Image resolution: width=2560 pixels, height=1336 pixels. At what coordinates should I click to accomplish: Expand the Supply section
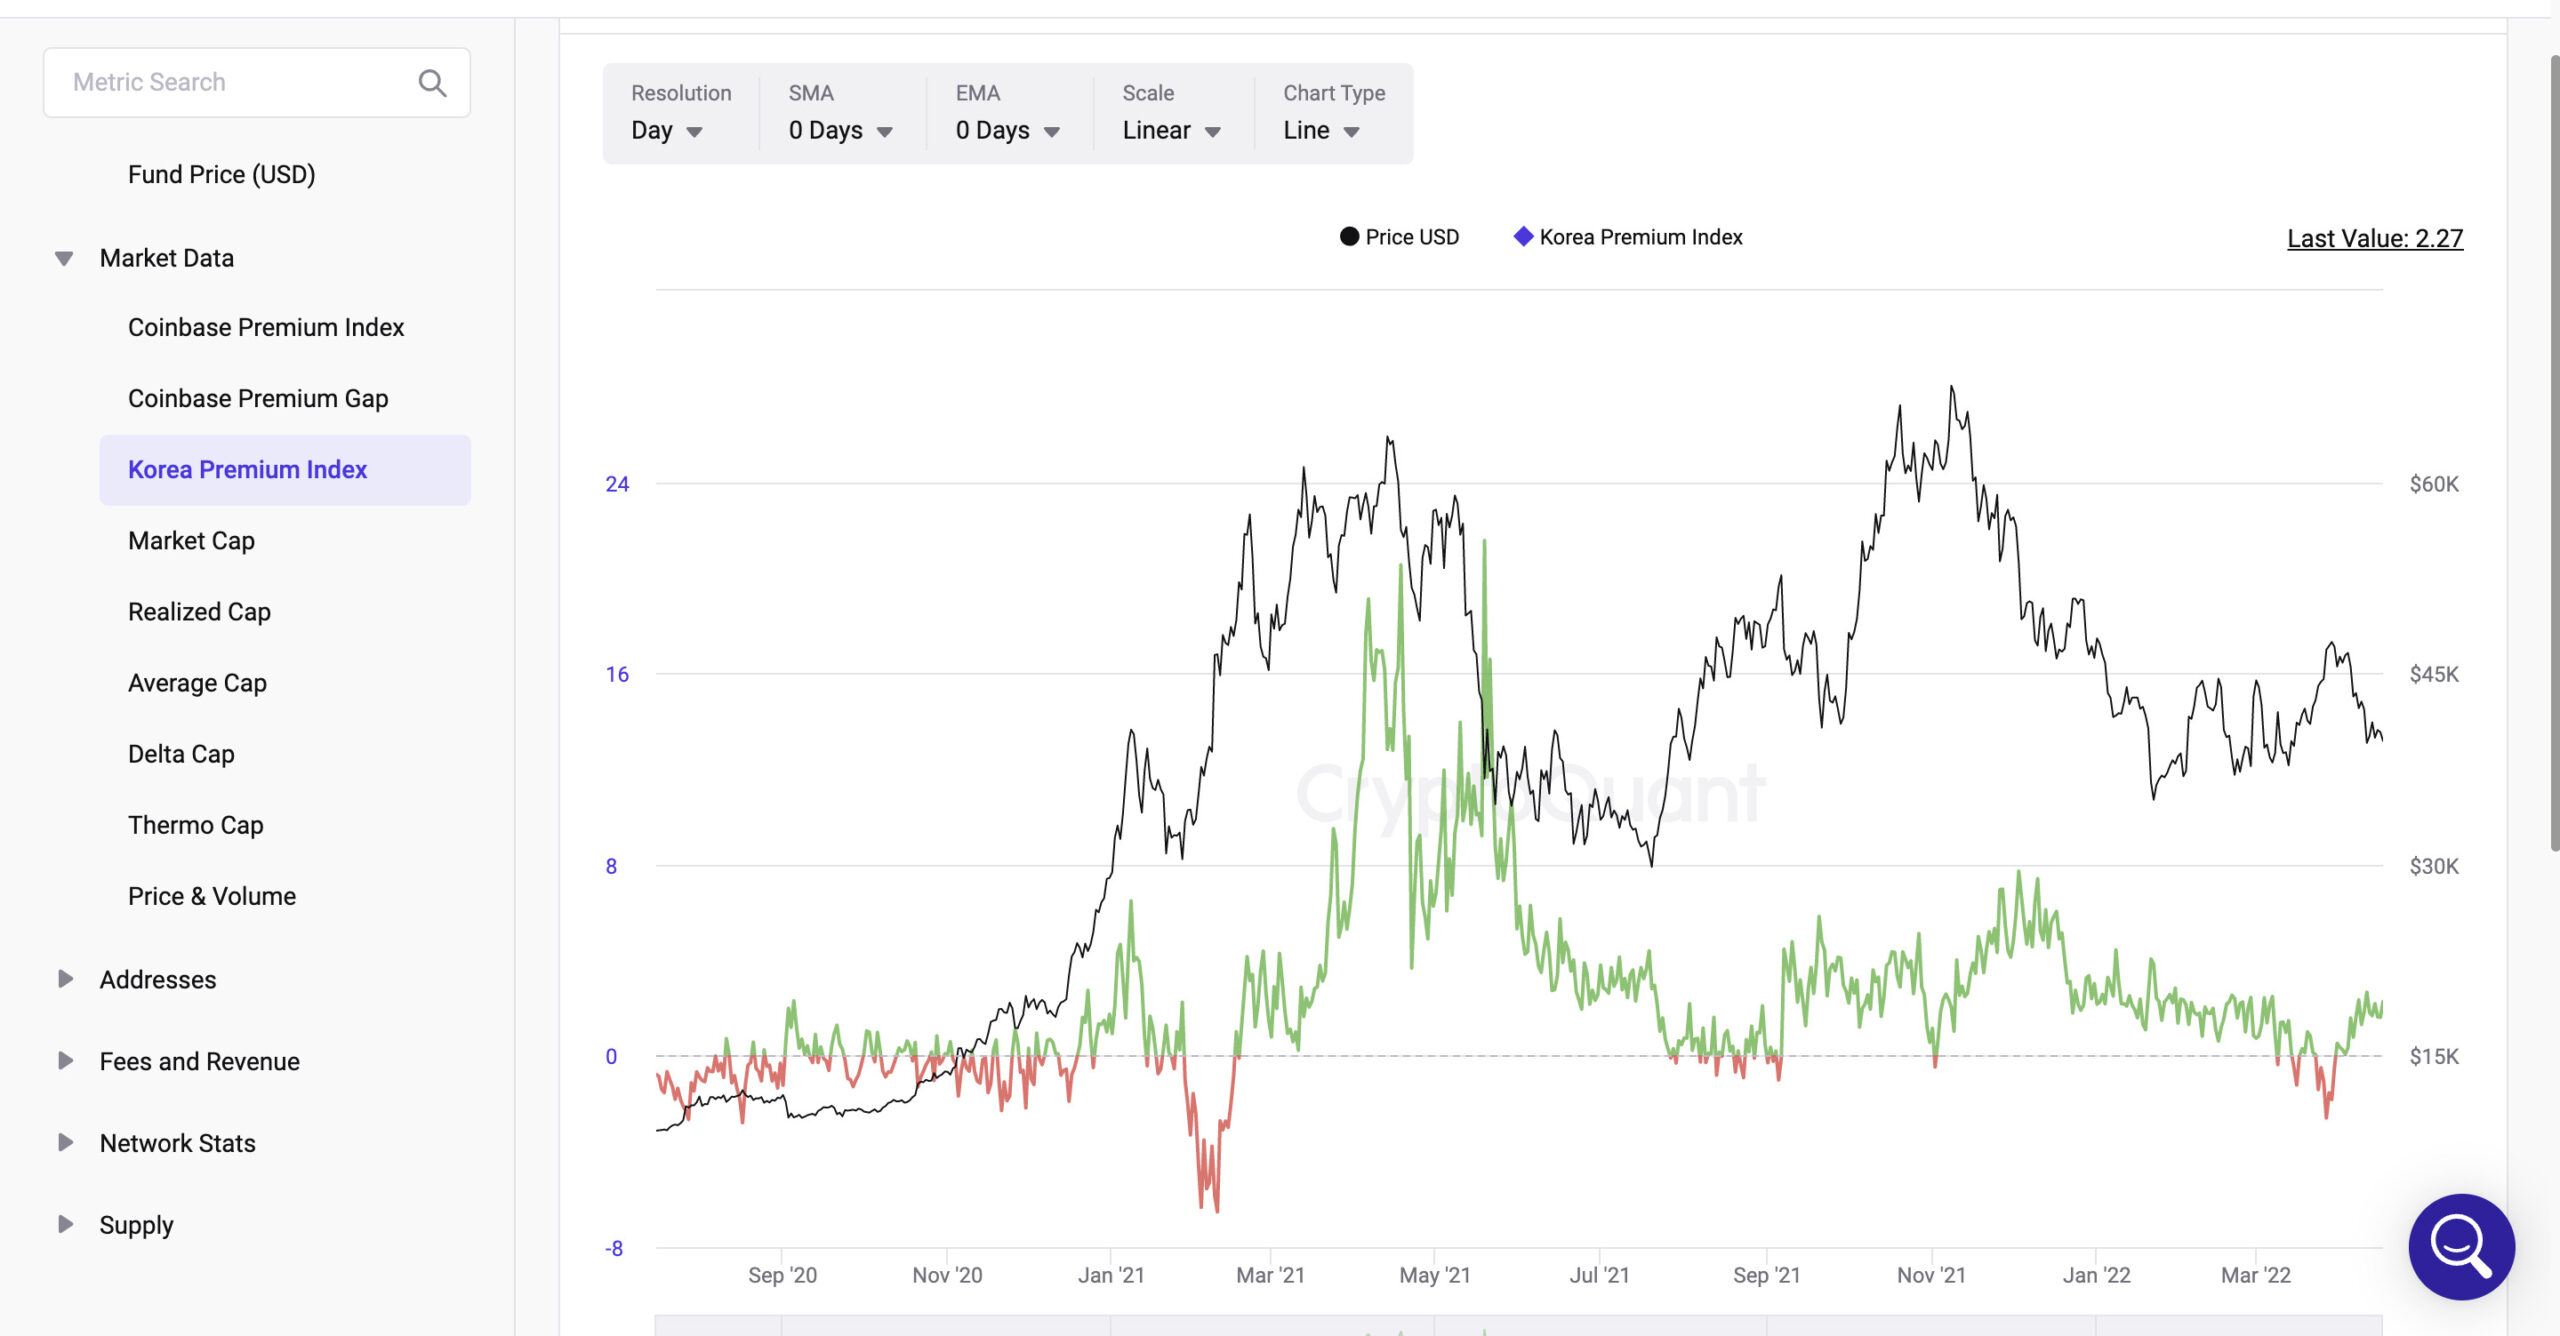point(65,1225)
